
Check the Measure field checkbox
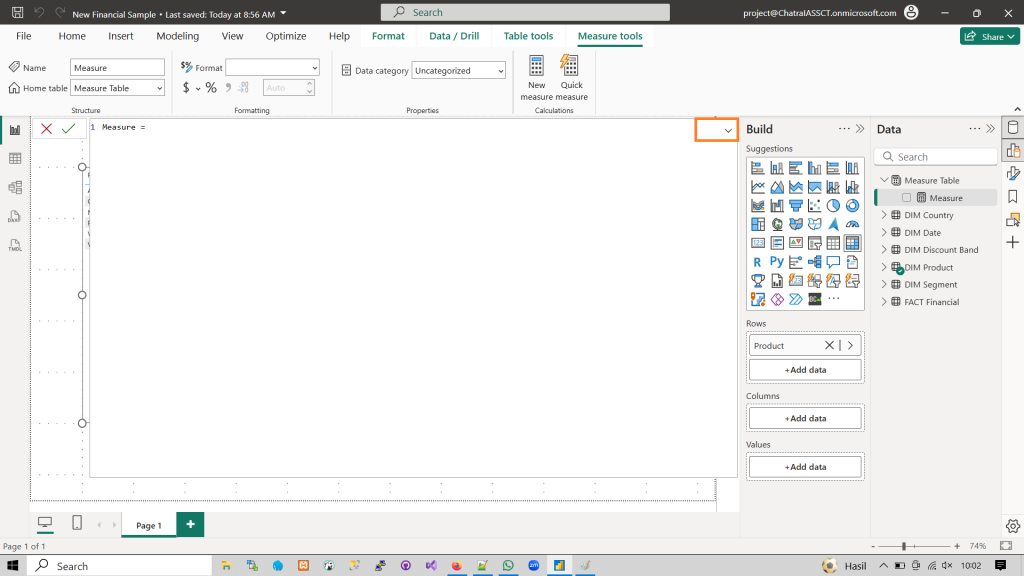[x=907, y=198]
